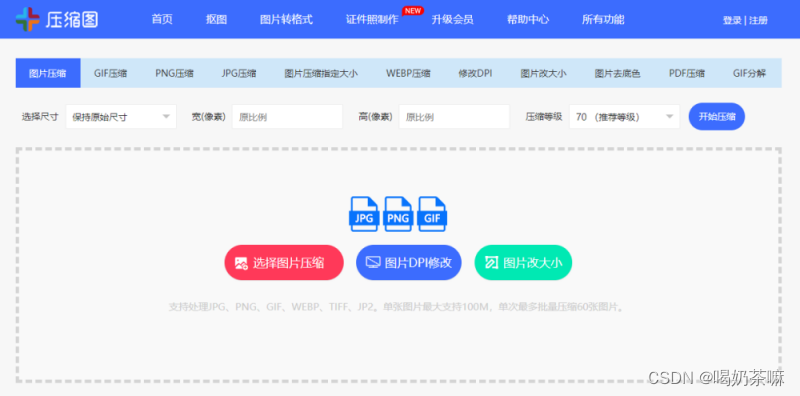
Task: Open the 压缩等级 dropdown showing 70
Action: pyautogui.click(x=624, y=117)
